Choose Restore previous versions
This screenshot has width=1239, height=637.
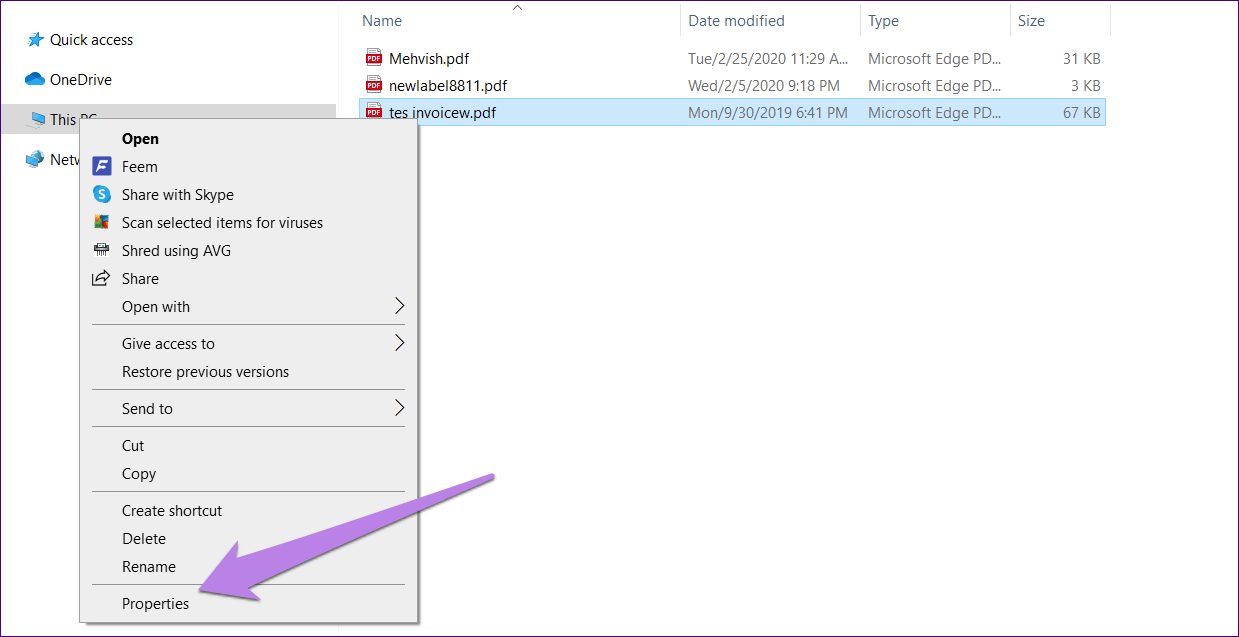click(x=205, y=372)
